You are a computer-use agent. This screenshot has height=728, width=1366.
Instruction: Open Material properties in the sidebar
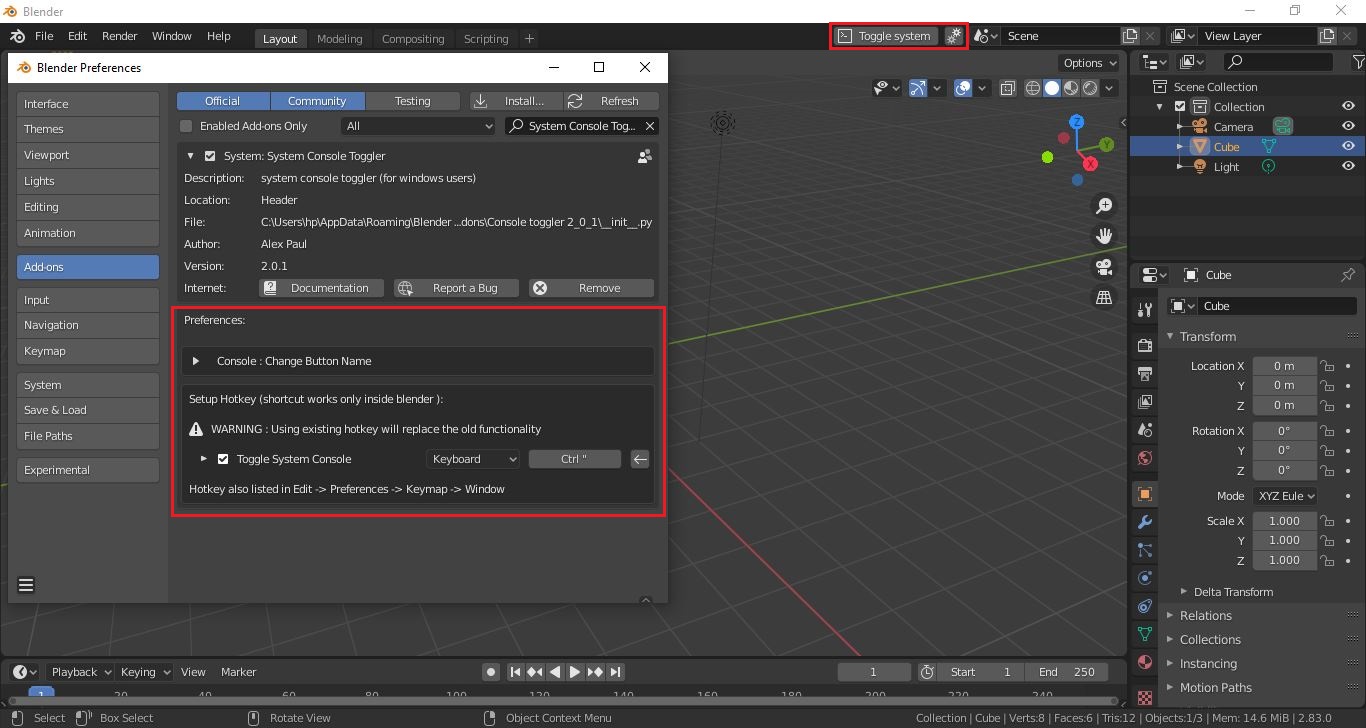[1143, 662]
